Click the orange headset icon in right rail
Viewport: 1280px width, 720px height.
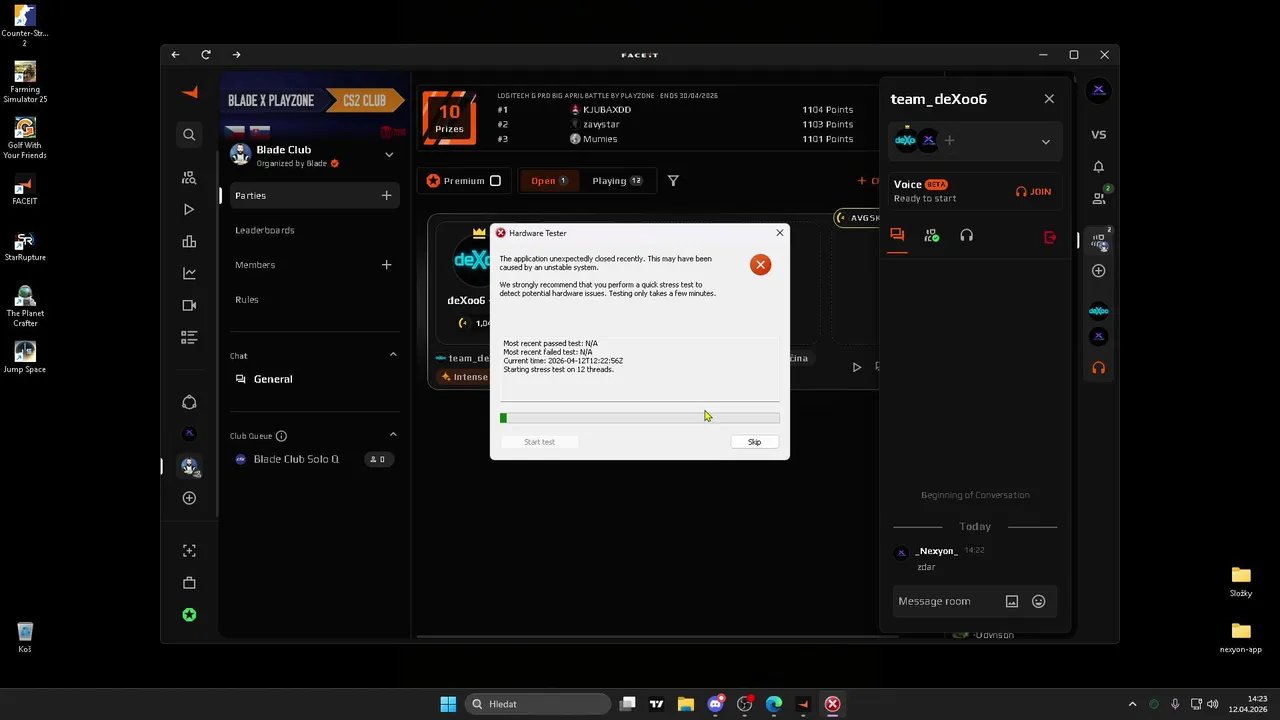(1098, 368)
